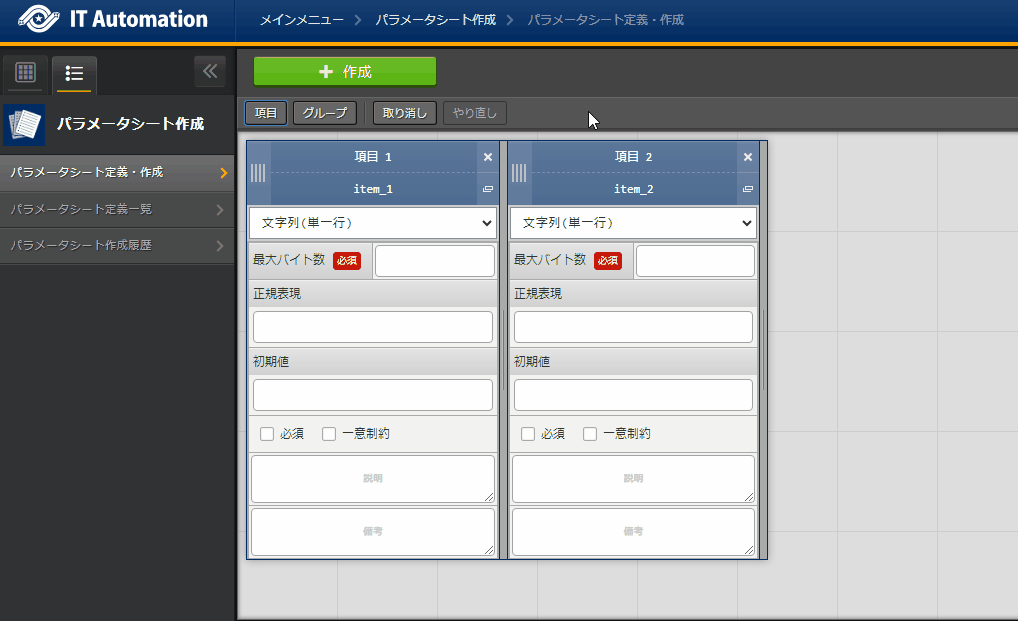Go to メインメニュー breadcrumb link
The image size is (1018, 621).
coord(301,20)
